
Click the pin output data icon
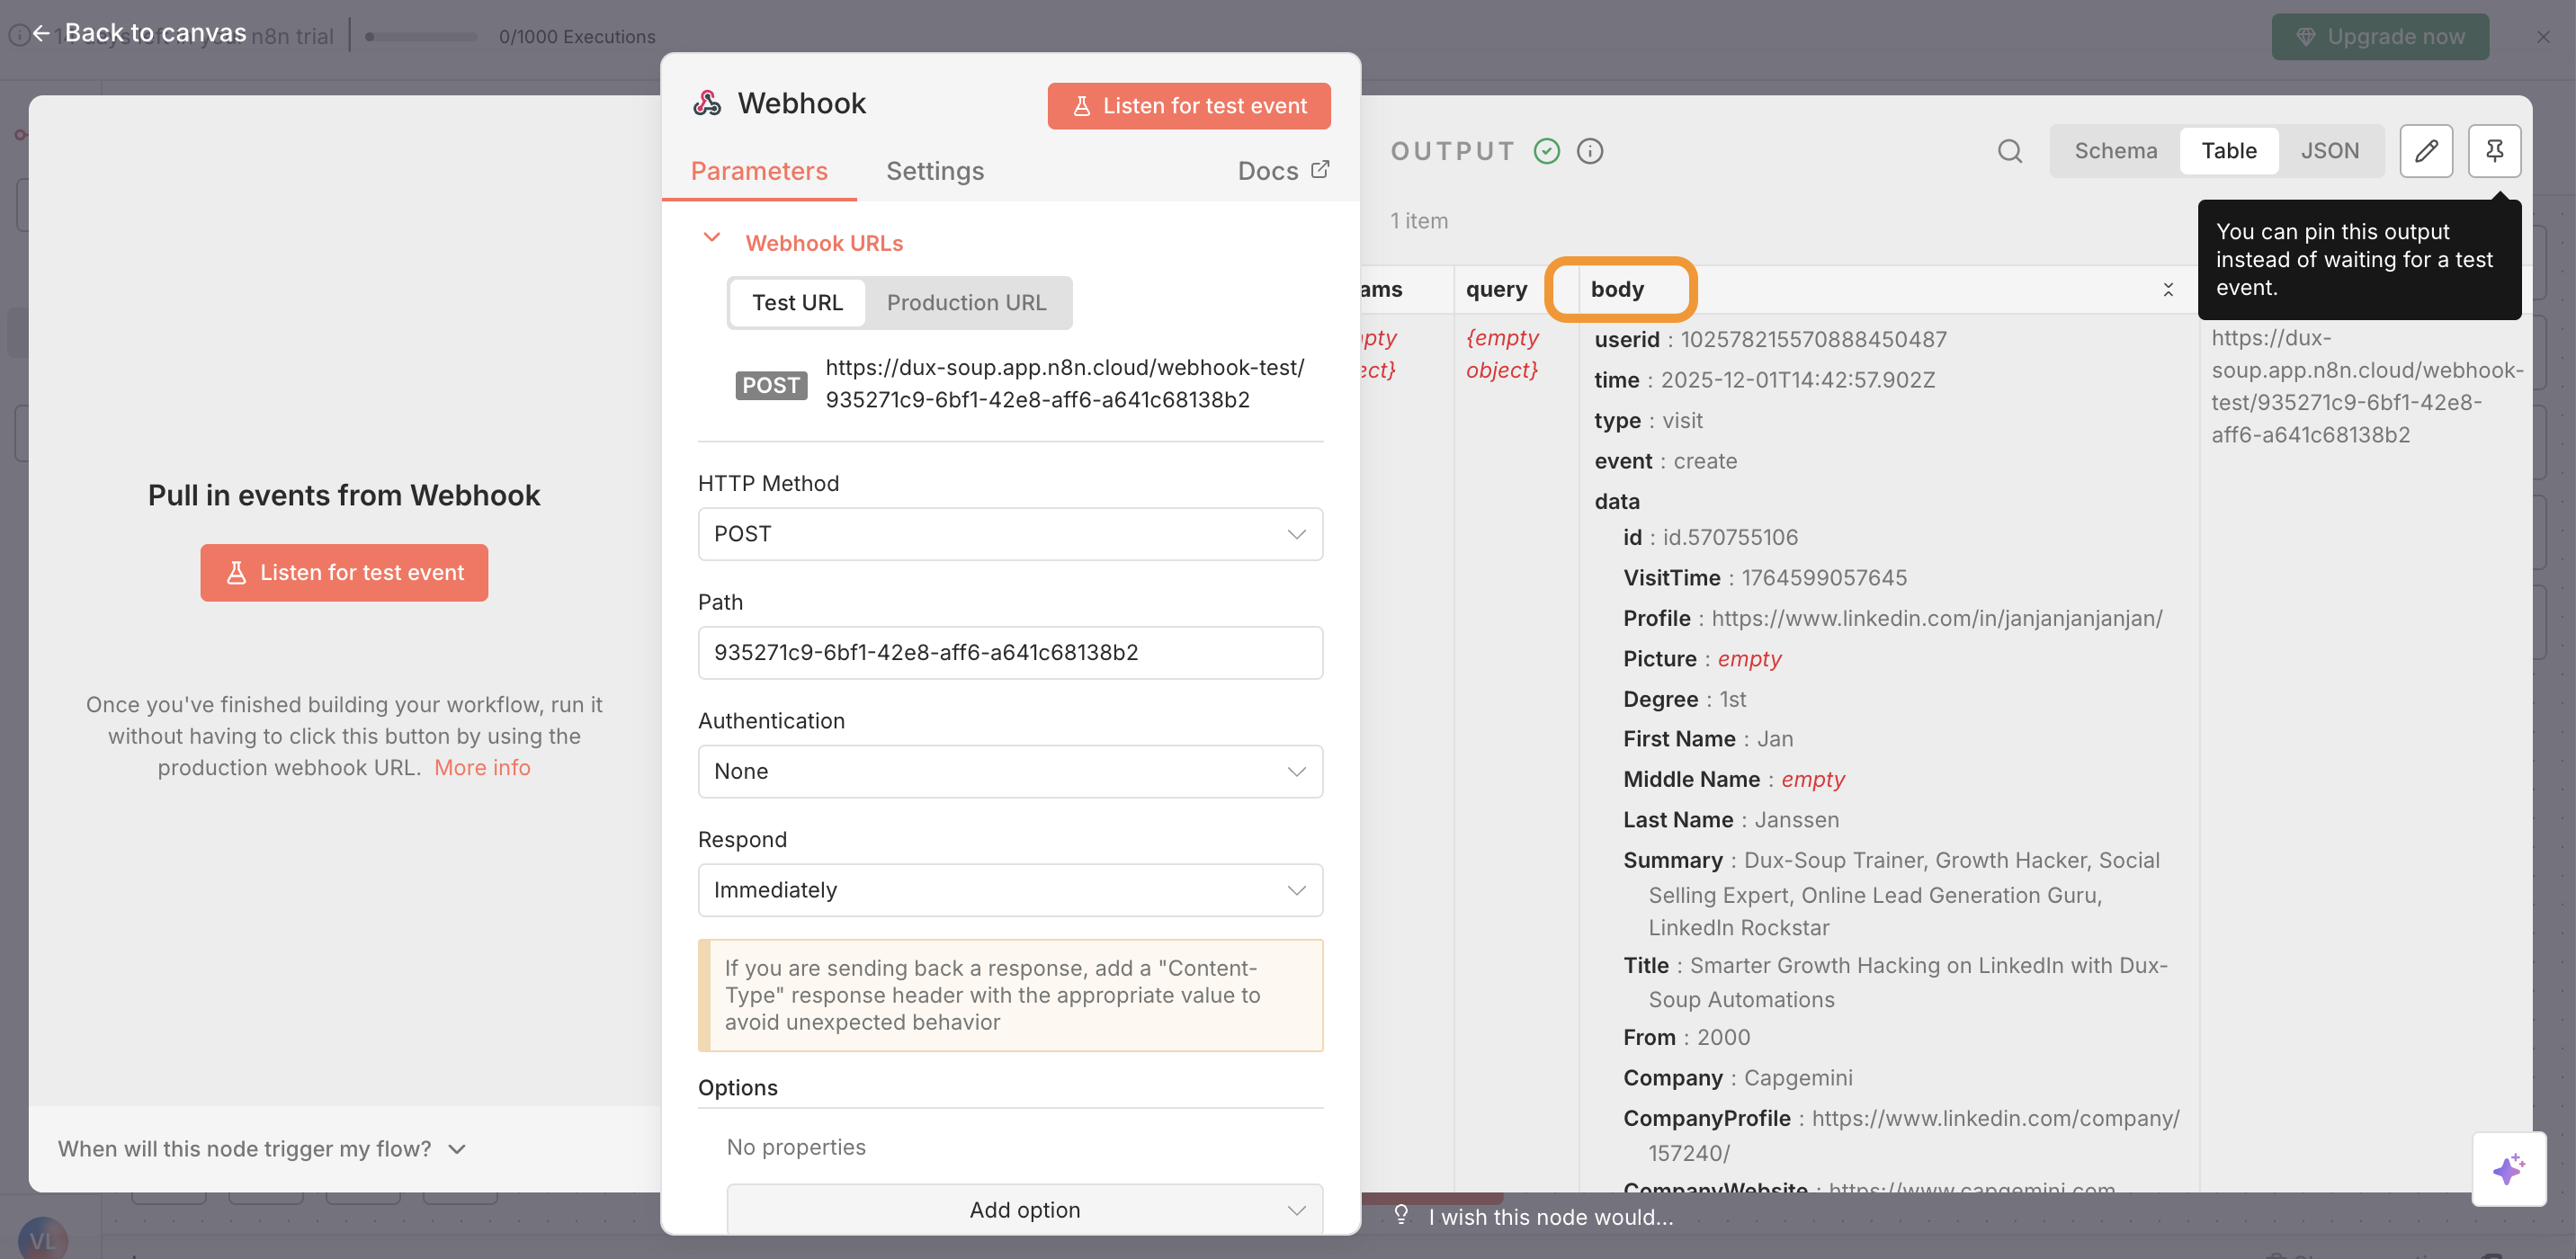[x=2493, y=151]
